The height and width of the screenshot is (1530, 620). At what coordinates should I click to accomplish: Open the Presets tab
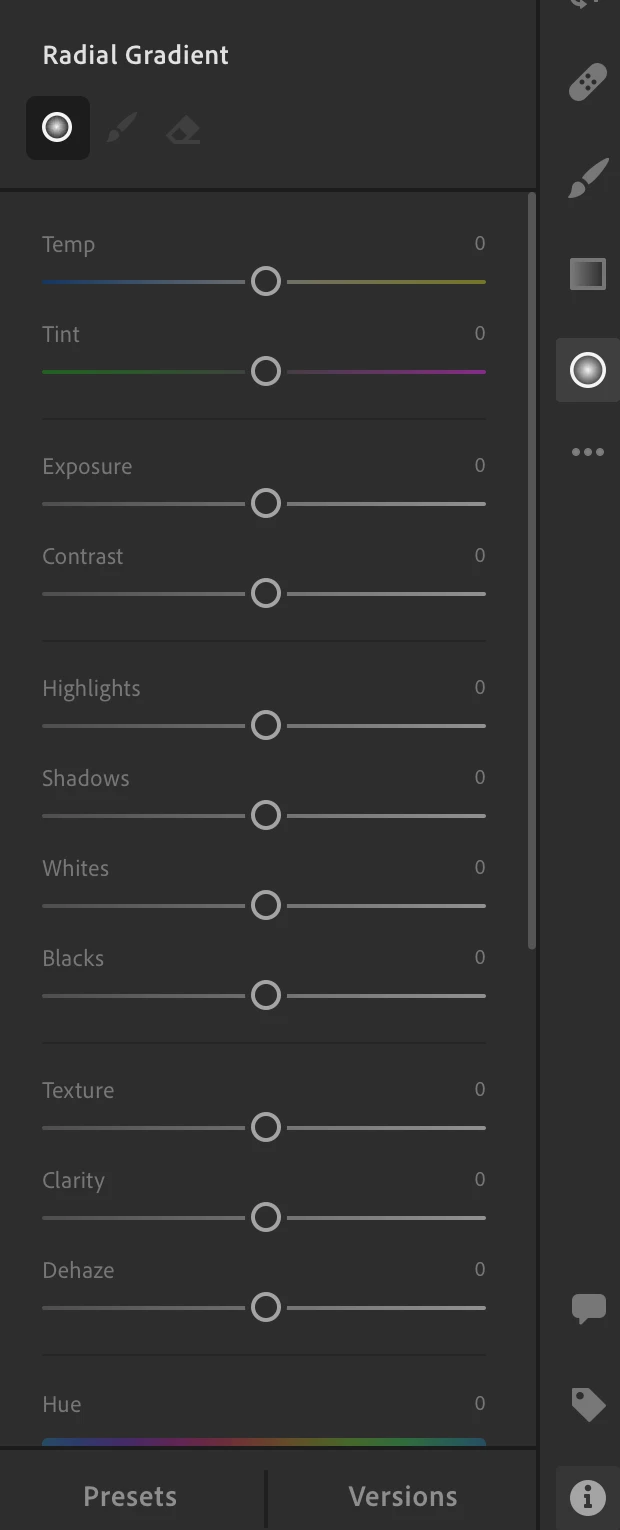point(130,1496)
